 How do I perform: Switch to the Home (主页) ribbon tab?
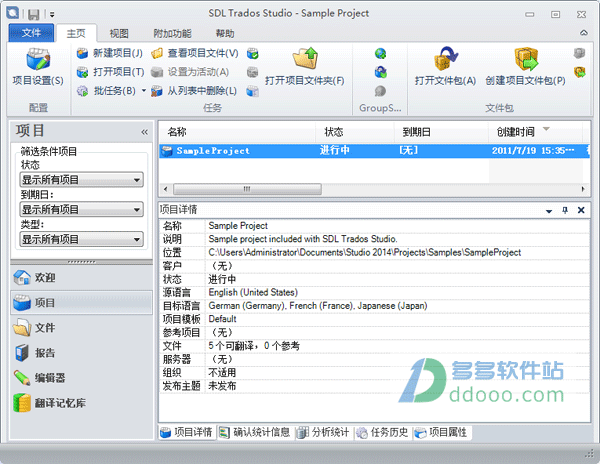[x=76, y=34]
